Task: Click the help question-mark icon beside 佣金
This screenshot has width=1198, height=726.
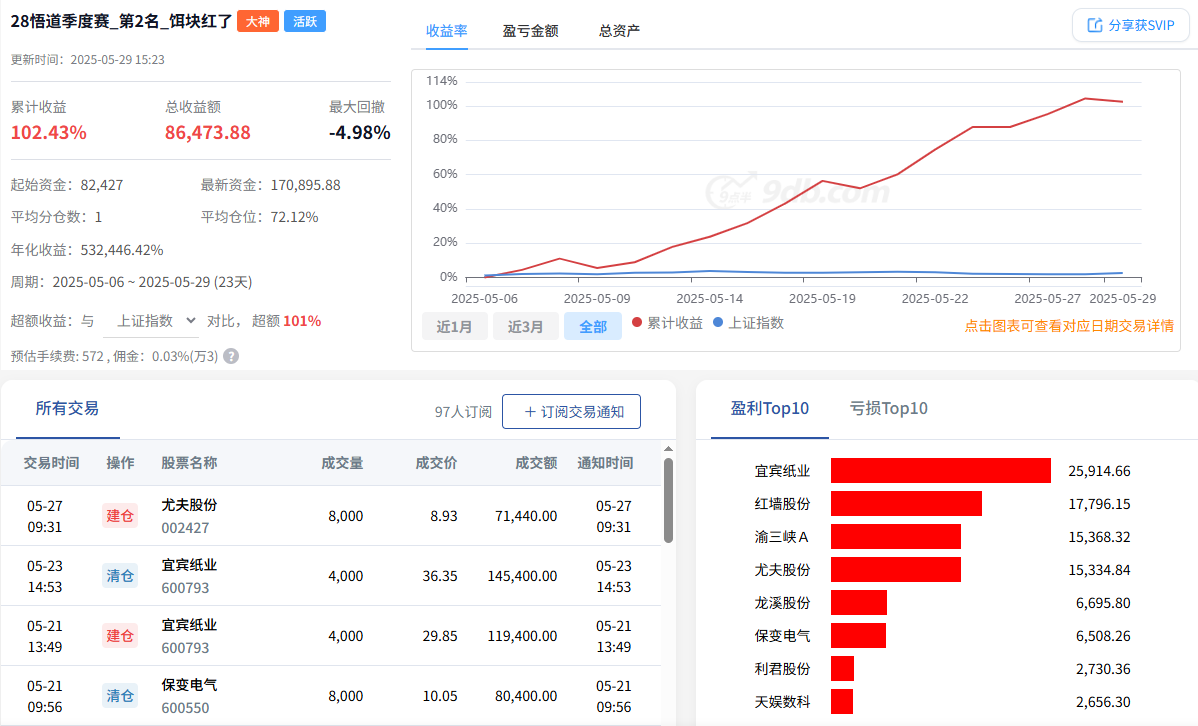Action: (x=231, y=356)
